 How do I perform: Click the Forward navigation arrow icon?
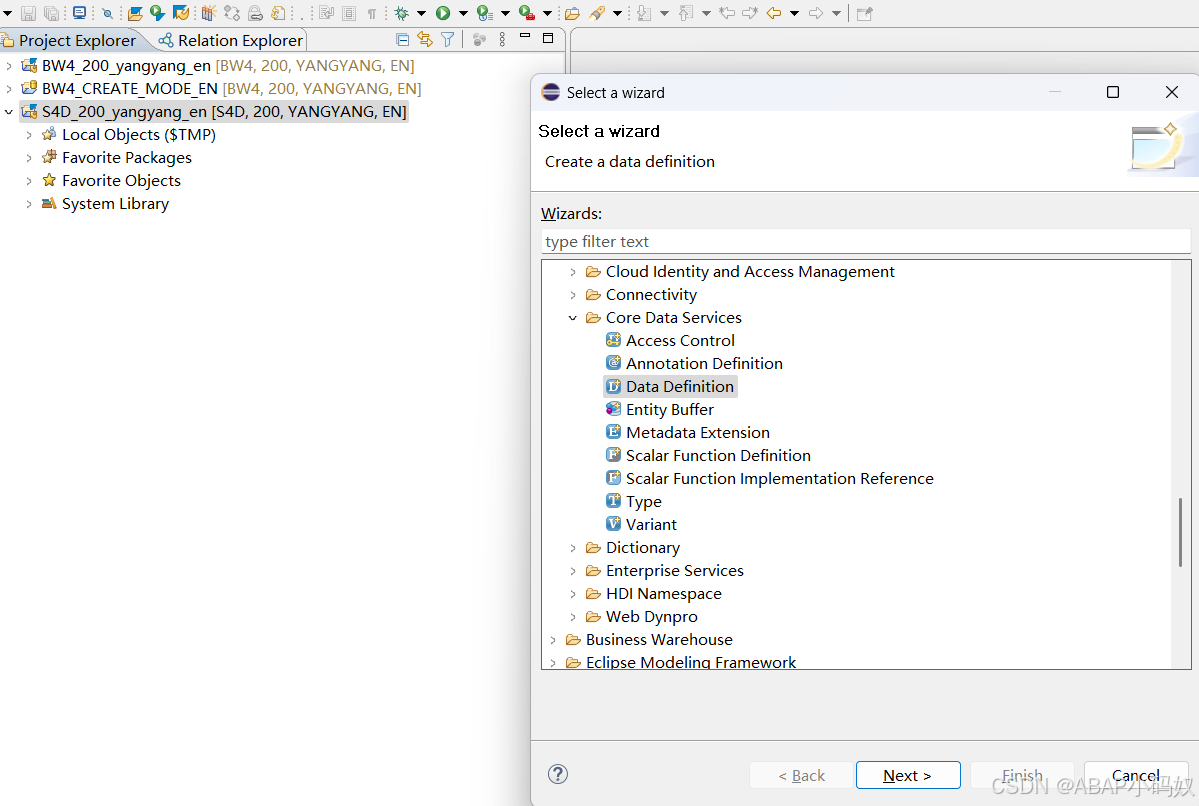tap(816, 13)
